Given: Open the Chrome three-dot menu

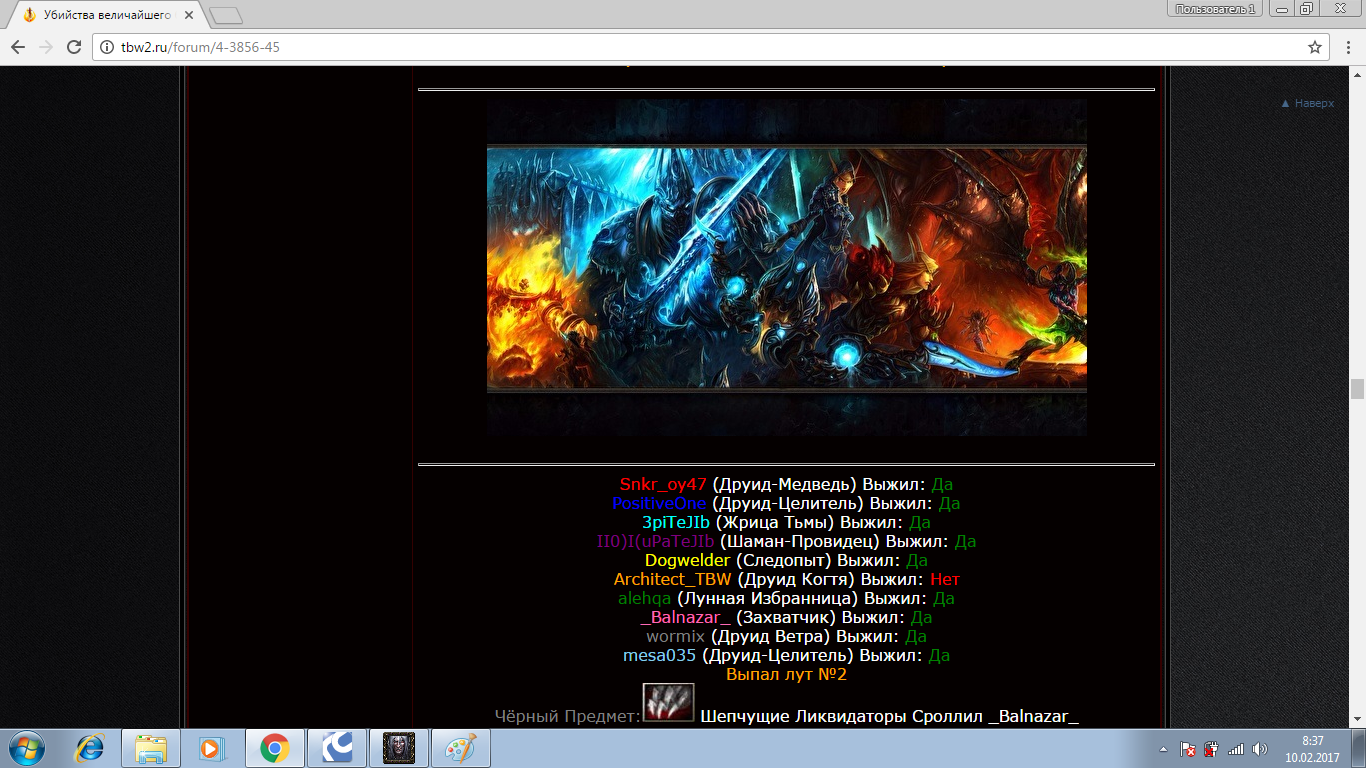Looking at the screenshot, I should tap(1347, 47).
